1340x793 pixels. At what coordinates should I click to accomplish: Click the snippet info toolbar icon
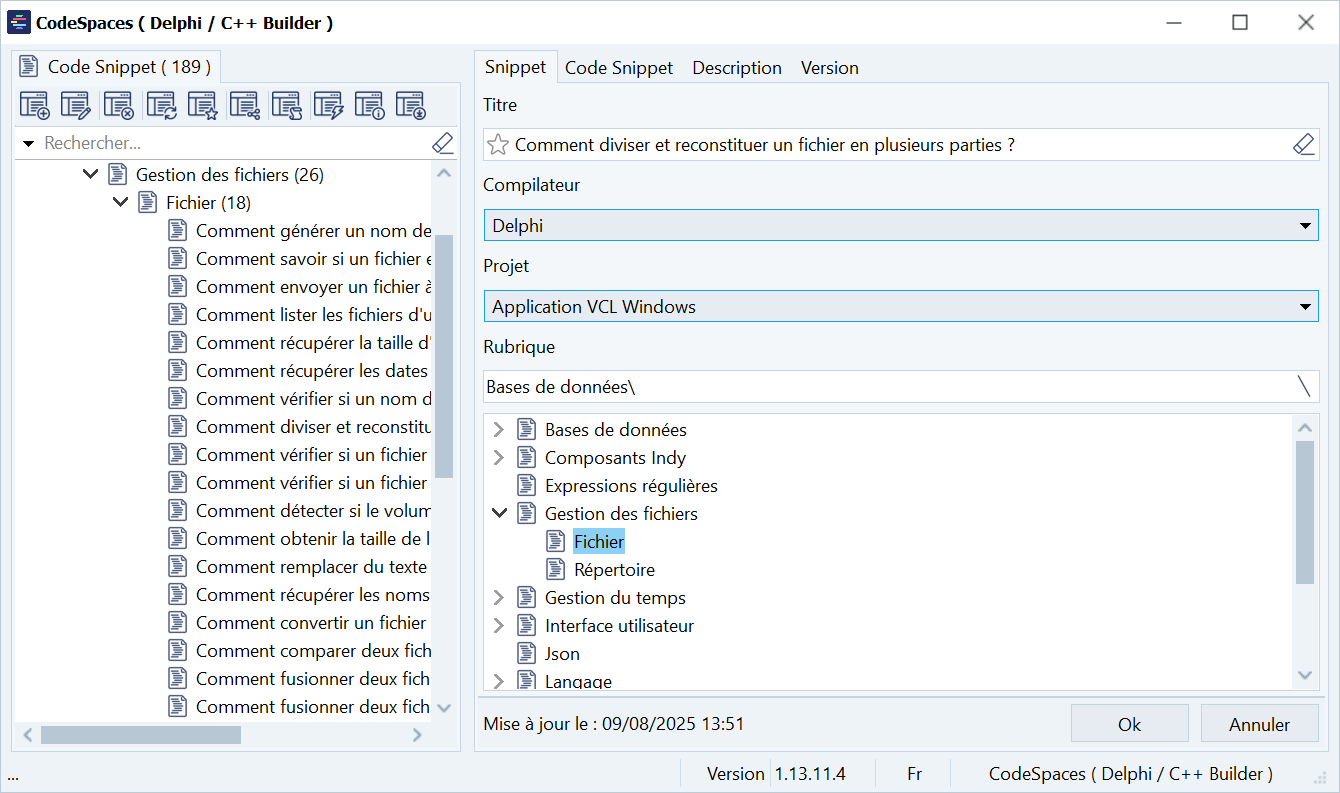[x=370, y=105]
